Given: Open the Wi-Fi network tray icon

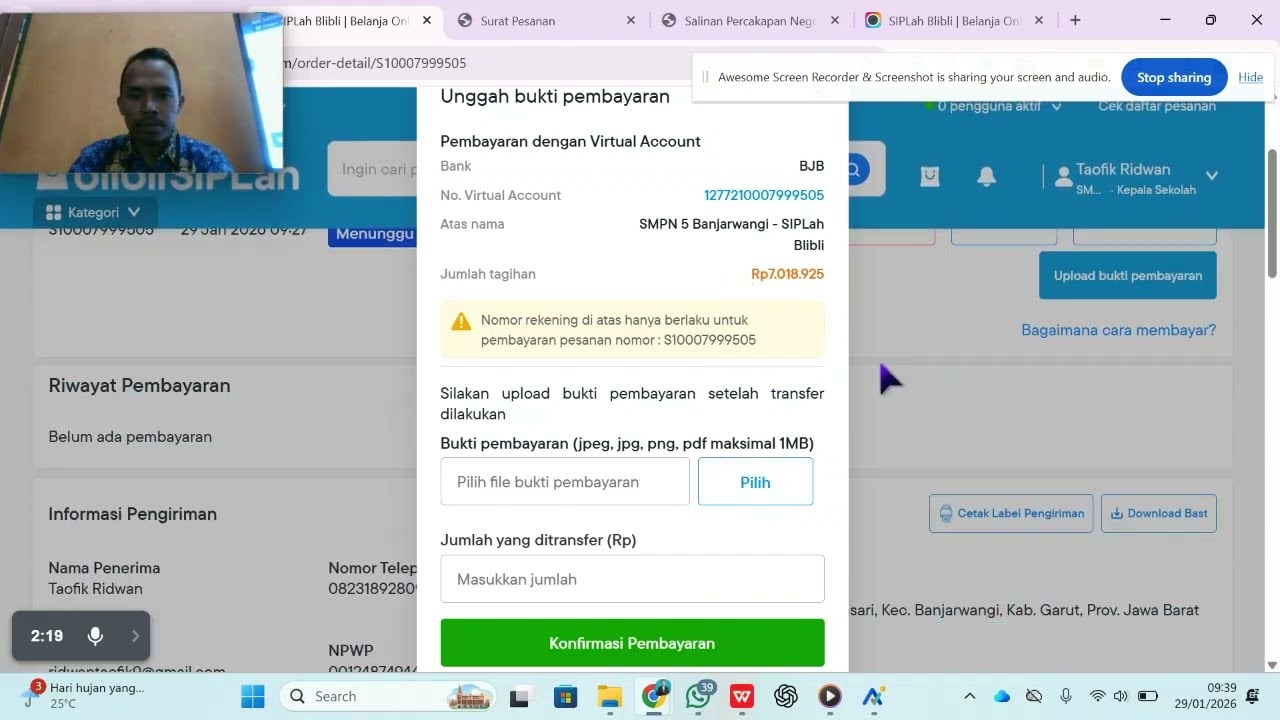Looking at the screenshot, I should (x=1098, y=696).
